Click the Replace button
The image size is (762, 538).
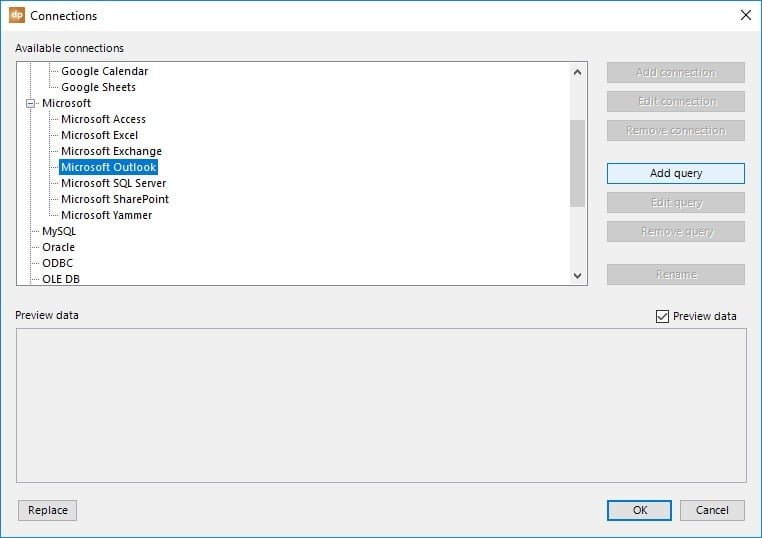pyautogui.click(x=48, y=510)
